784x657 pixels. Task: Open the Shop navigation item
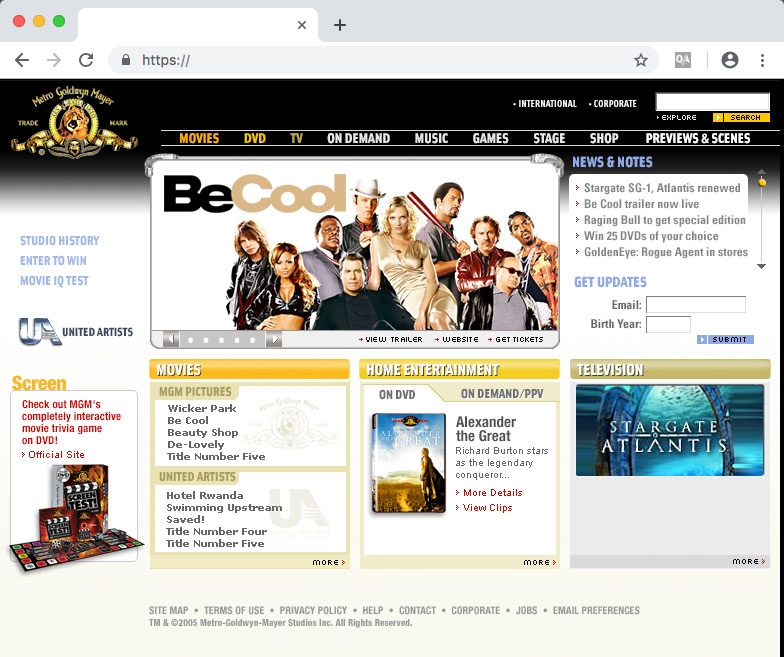pyautogui.click(x=604, y=138)
